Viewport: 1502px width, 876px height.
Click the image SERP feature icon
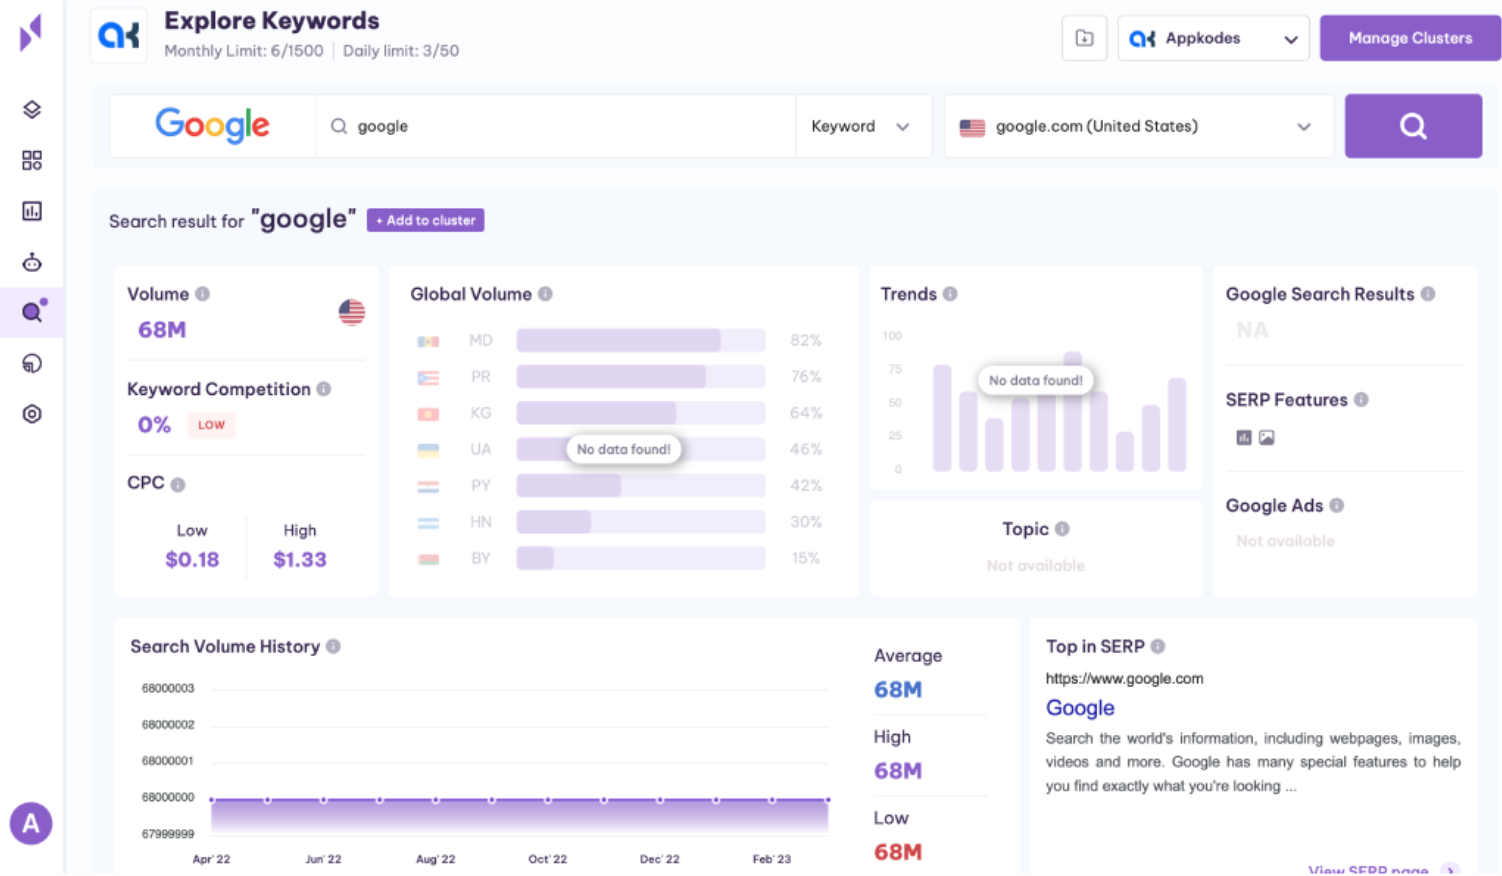click(1267, 438)
